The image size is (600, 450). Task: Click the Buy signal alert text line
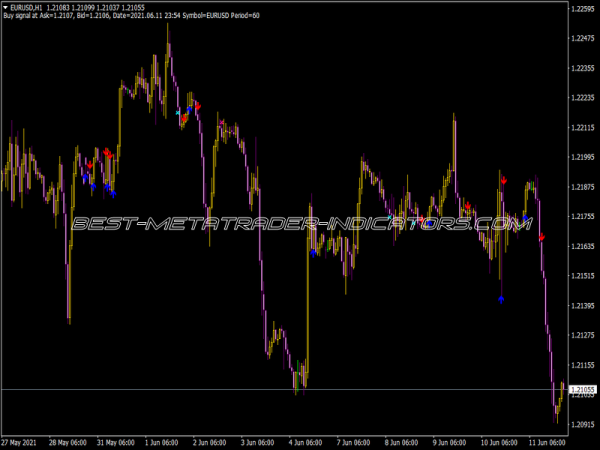tap(130, 17)
